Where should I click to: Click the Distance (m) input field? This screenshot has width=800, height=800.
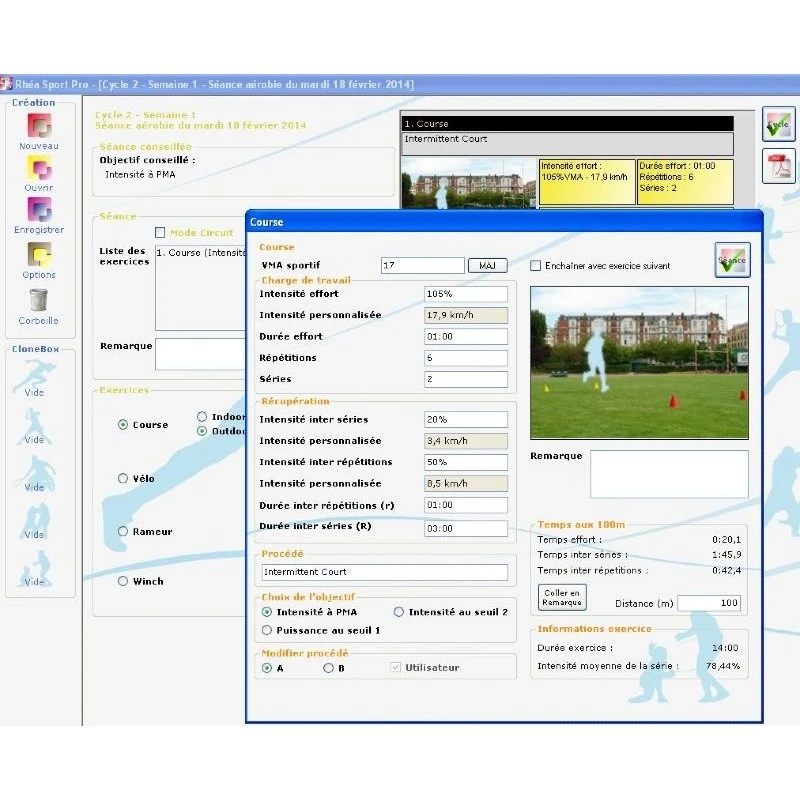(712, 603)
